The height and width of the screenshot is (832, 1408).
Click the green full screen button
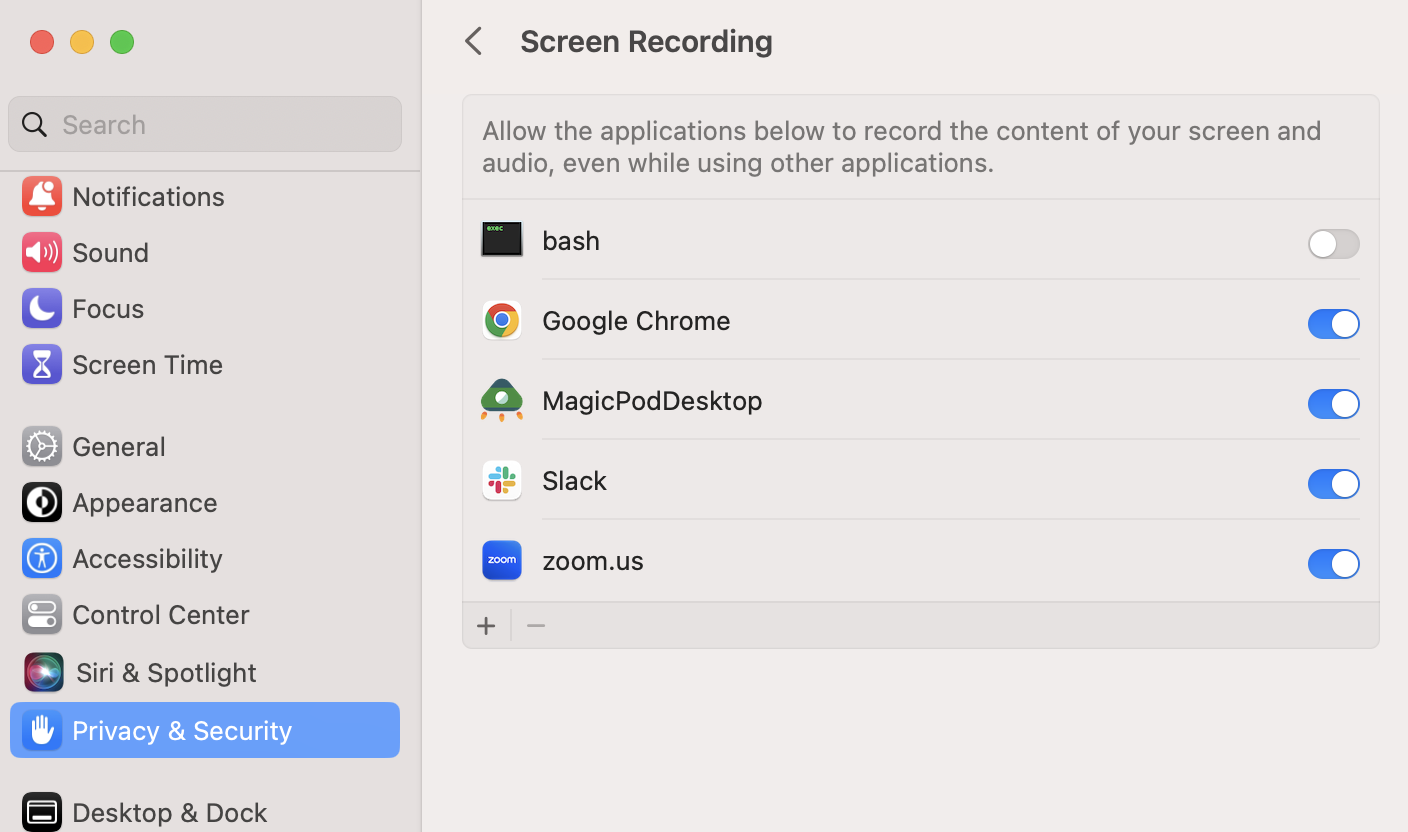tap(122, 42)
